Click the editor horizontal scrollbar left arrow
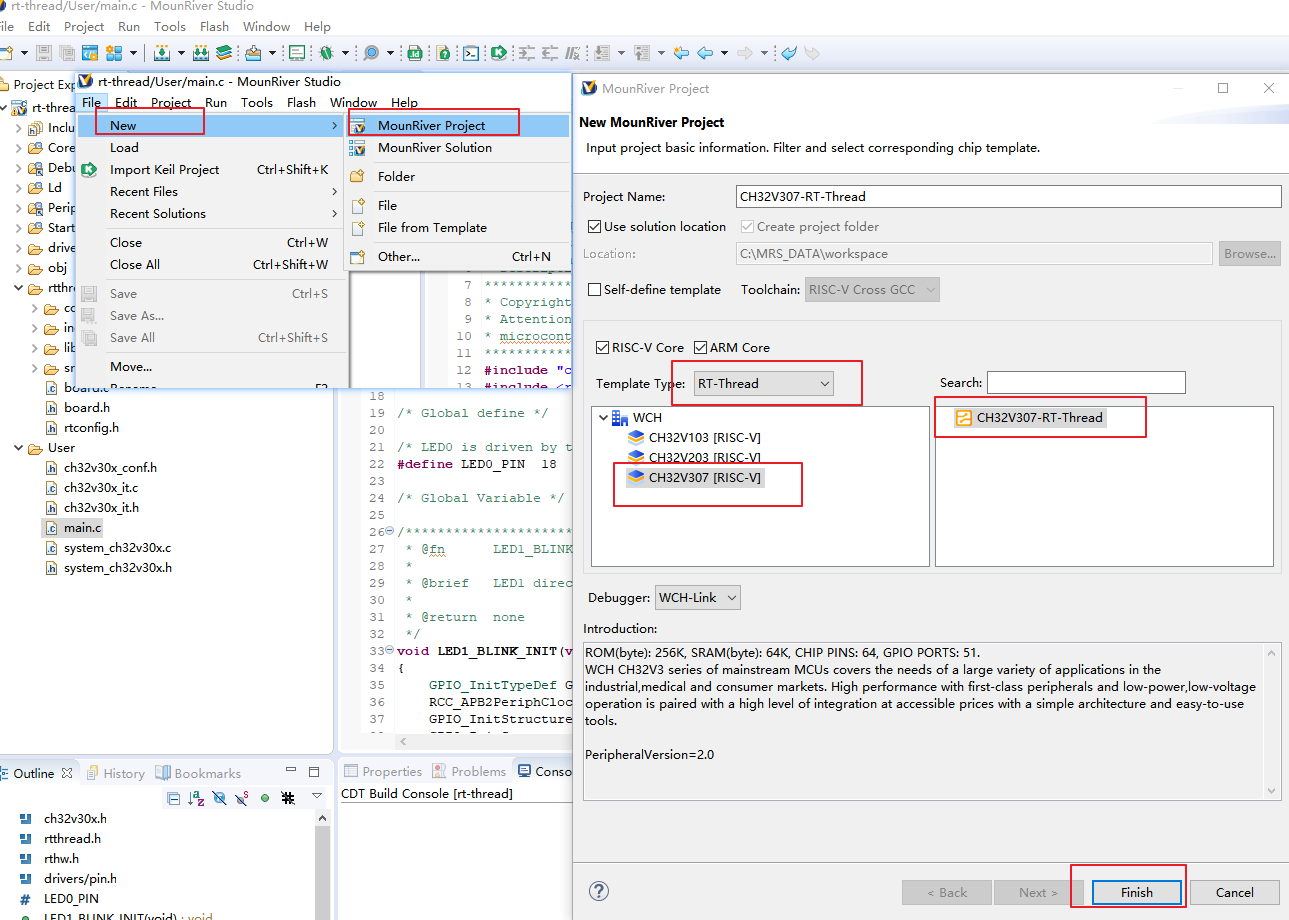This screenshot has width=1289, height=920. click(x=404, y=742)
